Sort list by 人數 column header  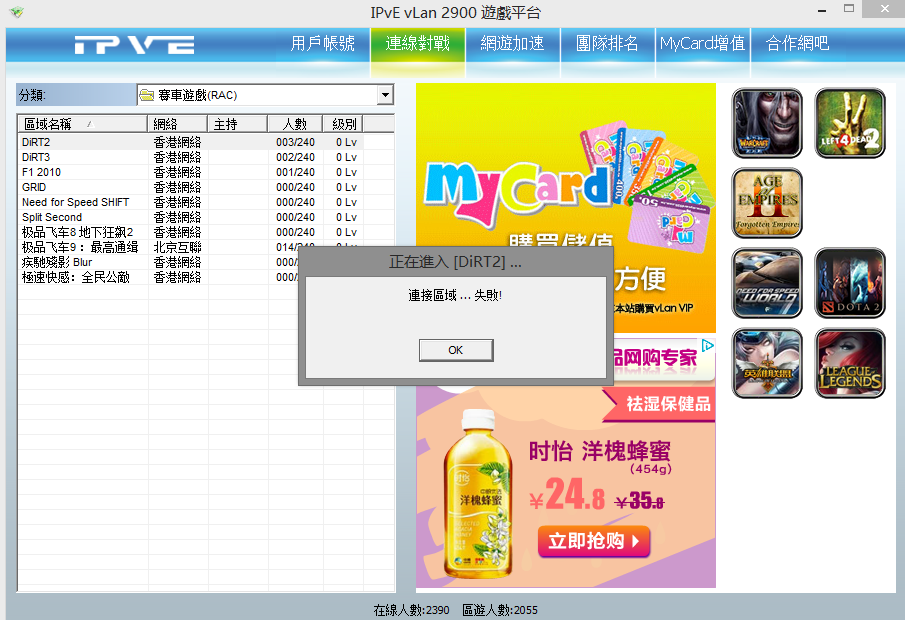[x=294, y=124]
